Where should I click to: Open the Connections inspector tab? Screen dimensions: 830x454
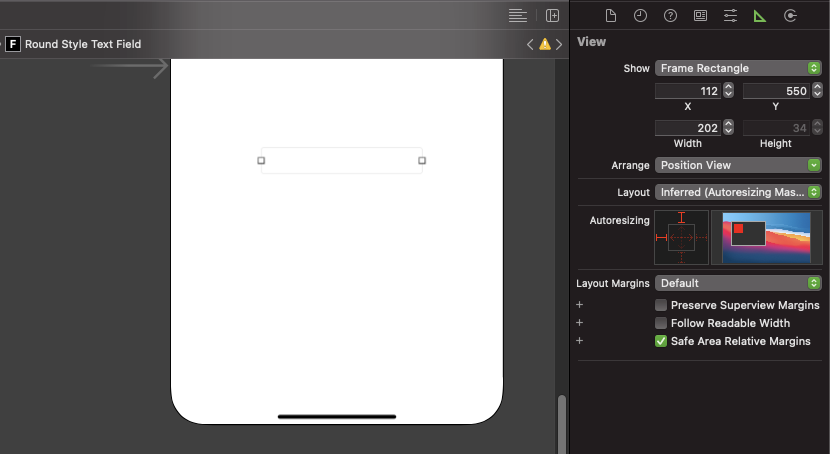(x=790, y=16)
